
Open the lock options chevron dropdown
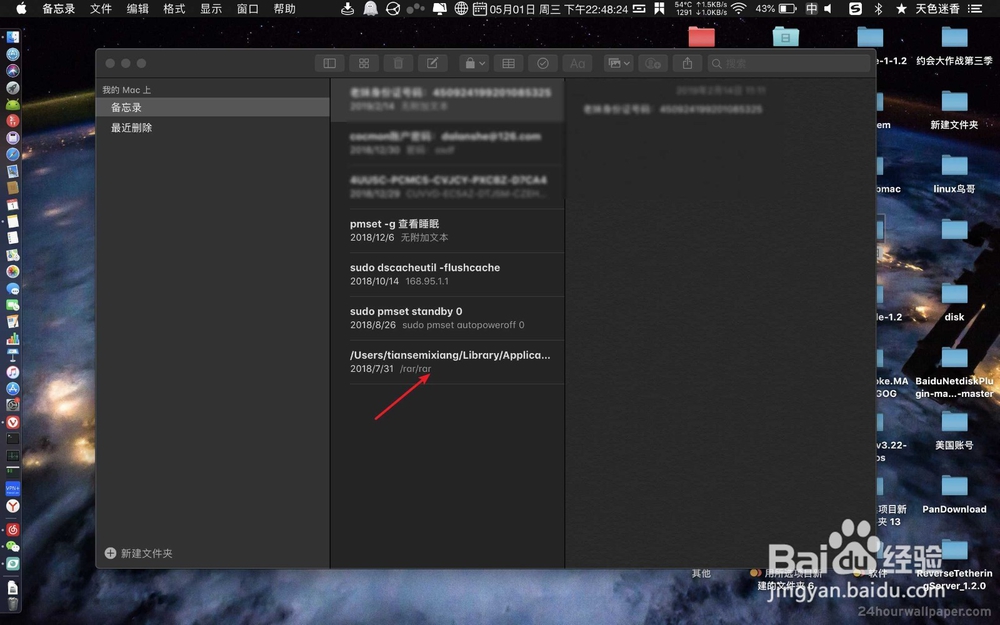click(484, 62)
